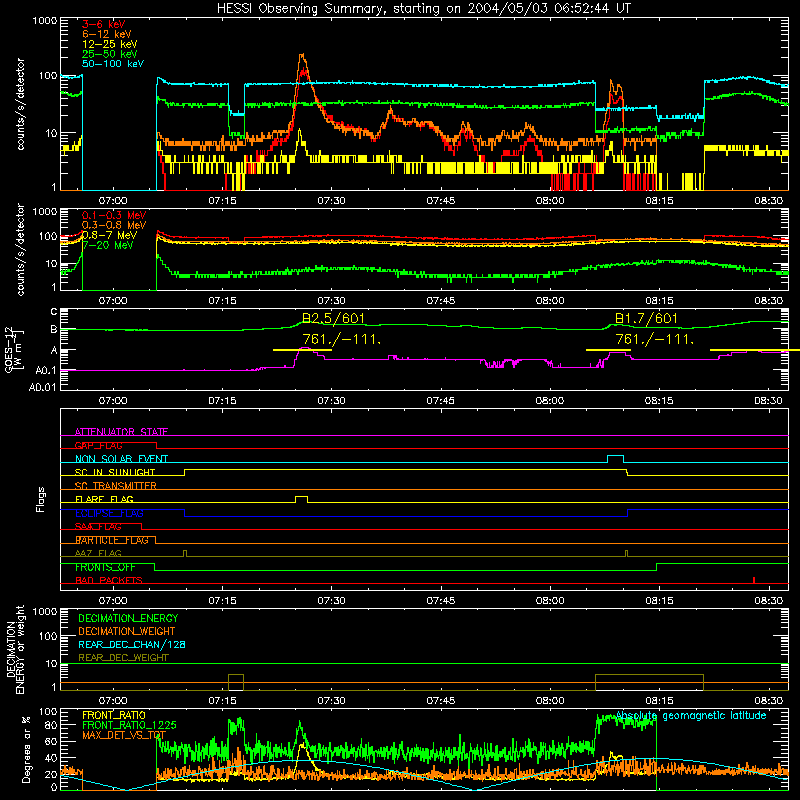Screen dimensions: 800x800
Task: Click the FLARE_FLAG label
Action: (x=104, y=499)
